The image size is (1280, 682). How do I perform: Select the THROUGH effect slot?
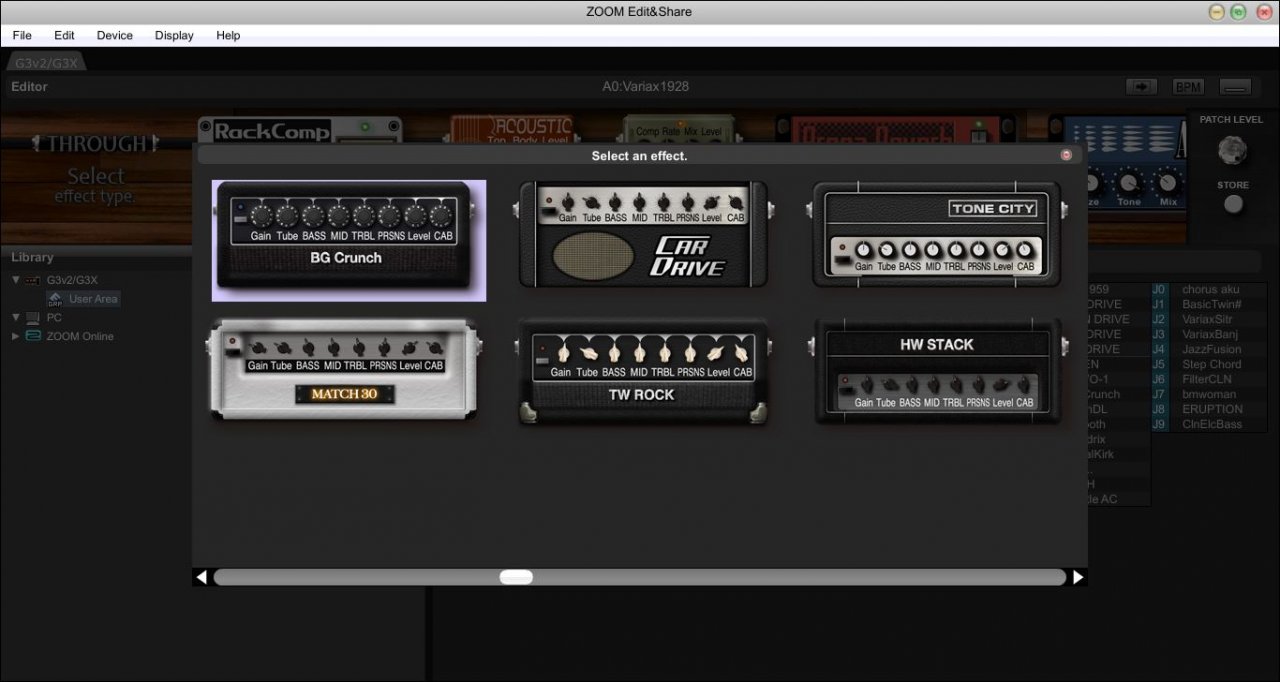click(x=95, y=170)
